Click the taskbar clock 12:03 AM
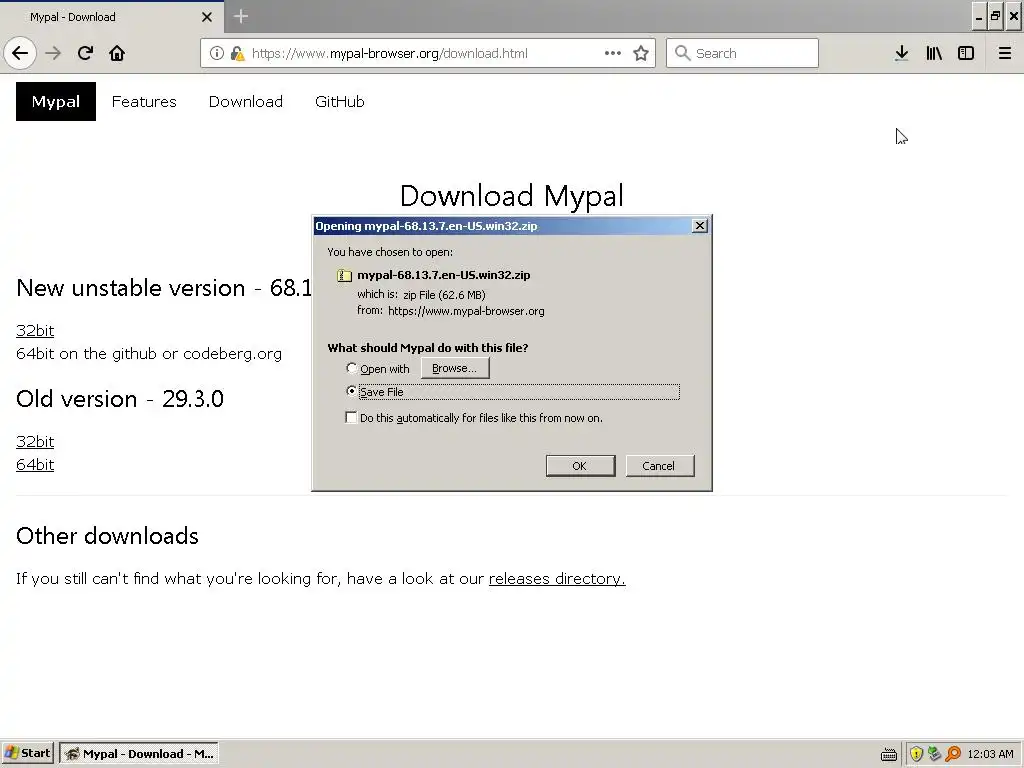This screenshot has height=768, width=1024. click(x=990, y=754)
